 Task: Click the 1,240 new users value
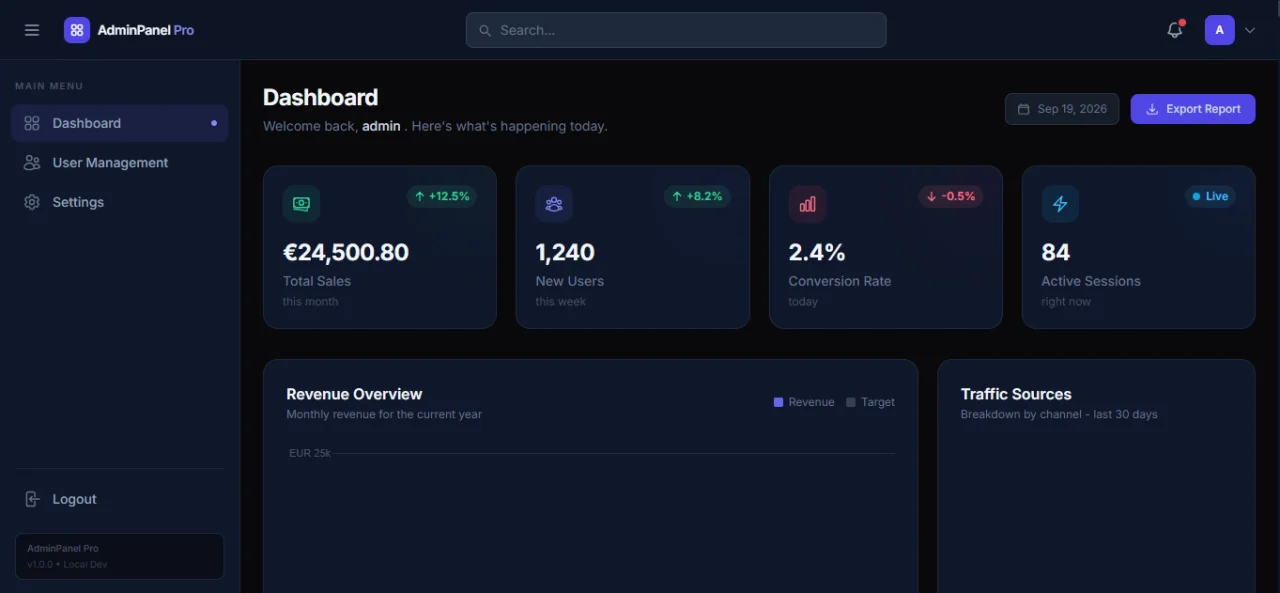(565, 252)
